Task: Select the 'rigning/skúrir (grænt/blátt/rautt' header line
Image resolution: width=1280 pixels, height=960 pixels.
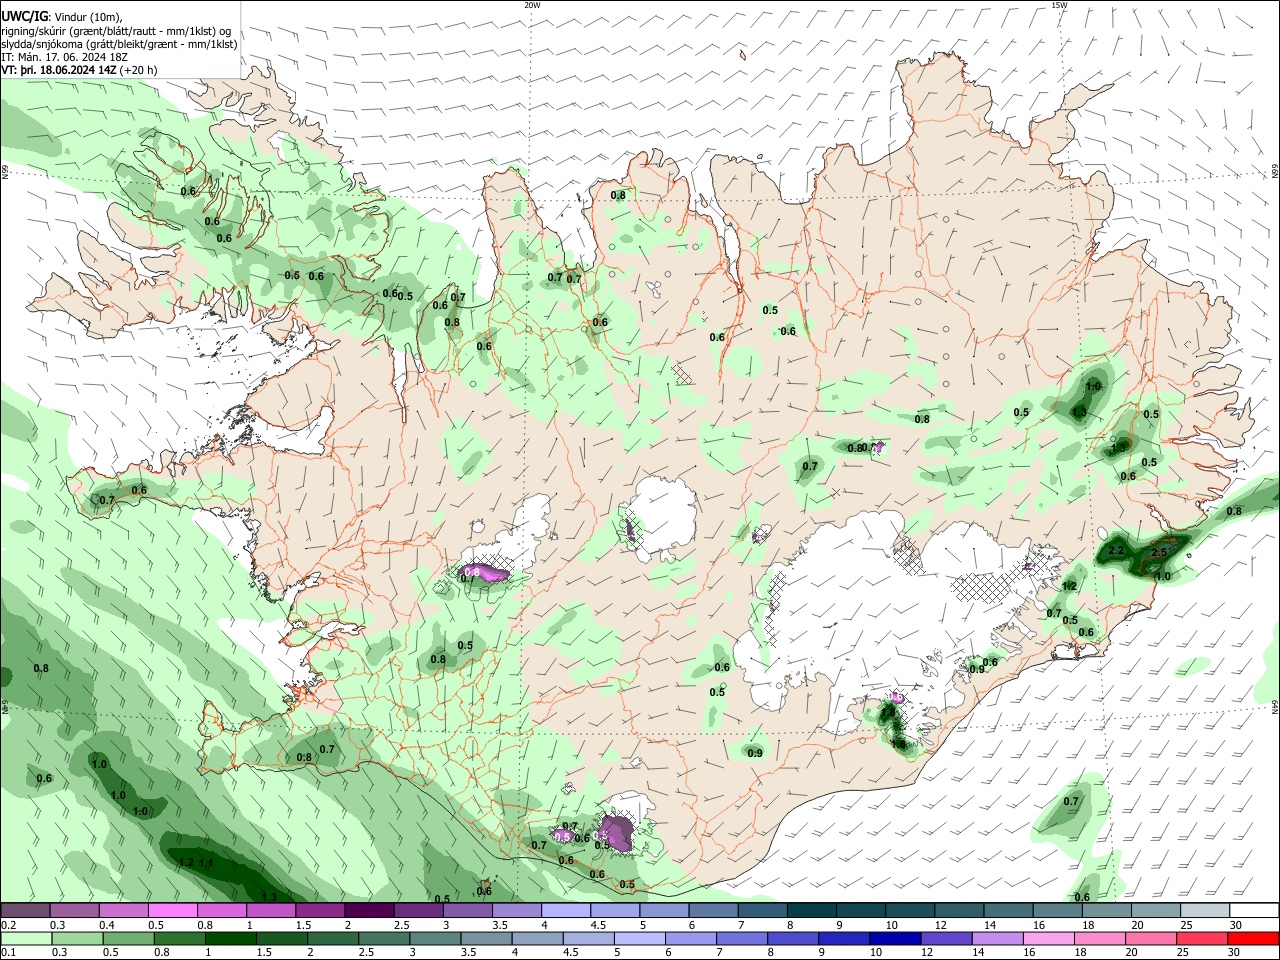Action: [x=115, y=30]
